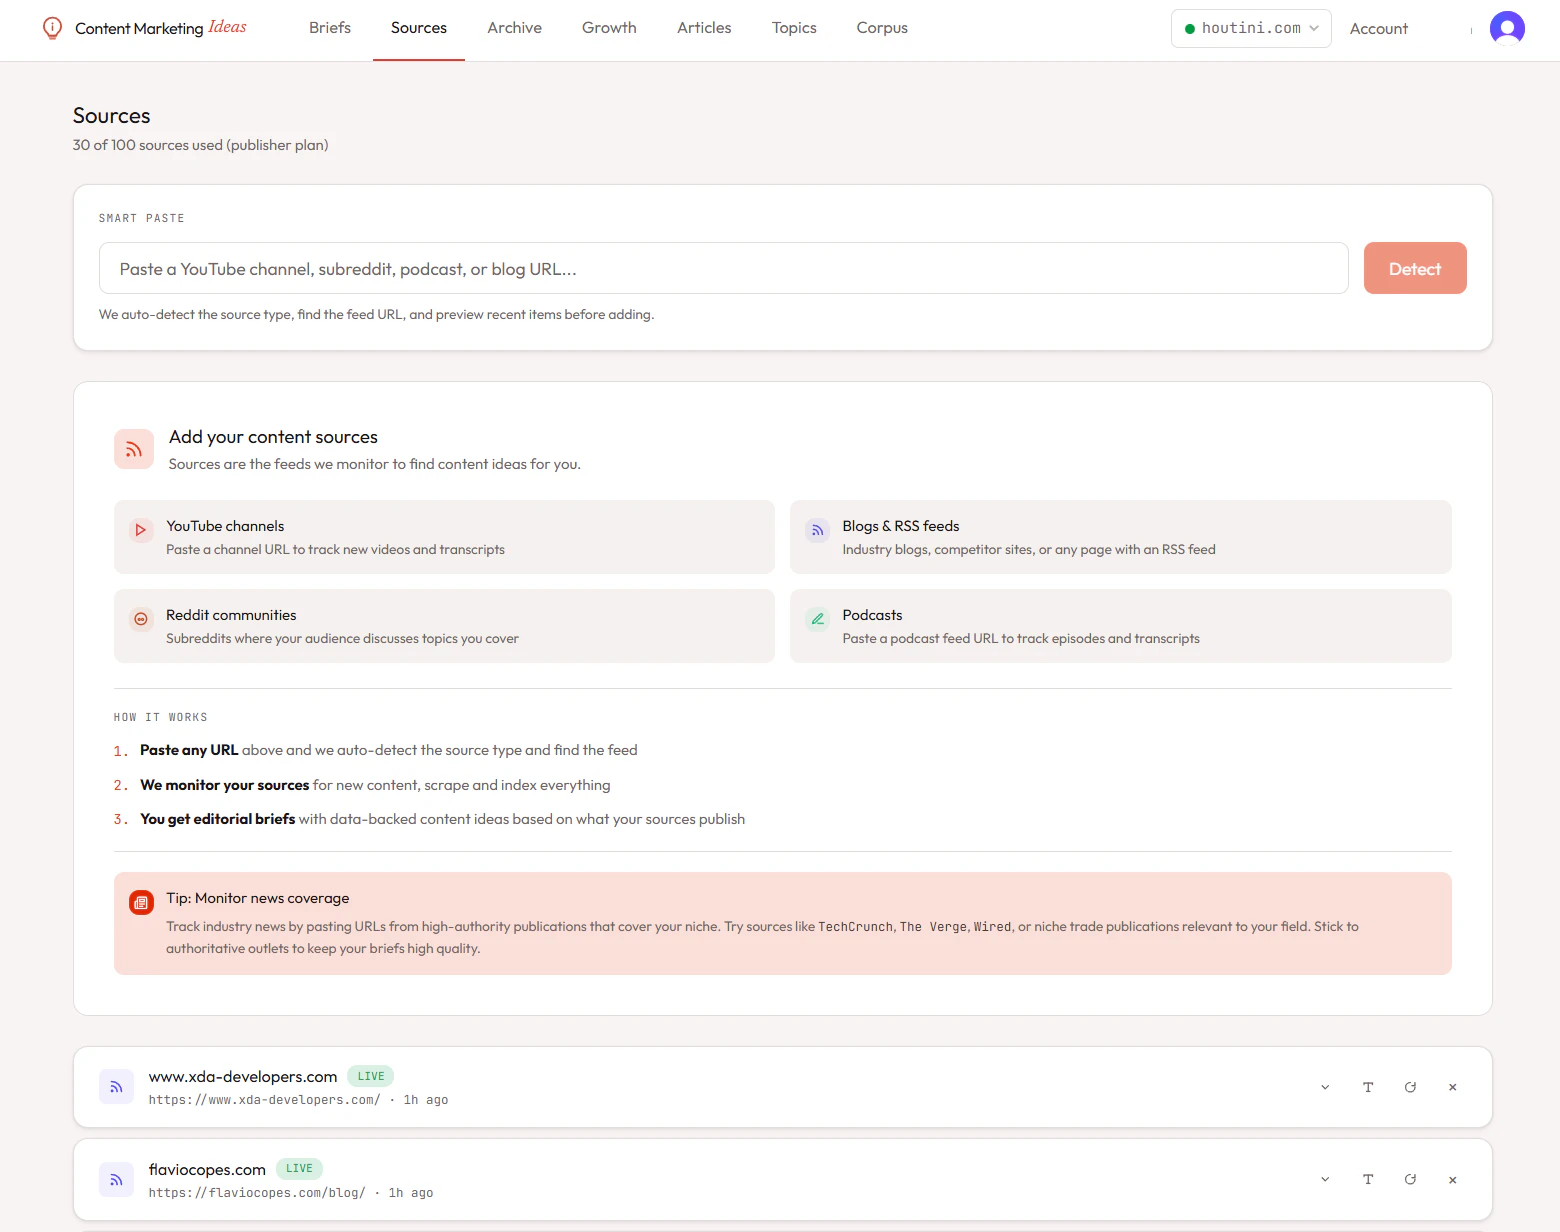Refresh the flaviocopes.com source
The image size is (1560, 1232).
pyautogui.click(x=1410, y=1179)
